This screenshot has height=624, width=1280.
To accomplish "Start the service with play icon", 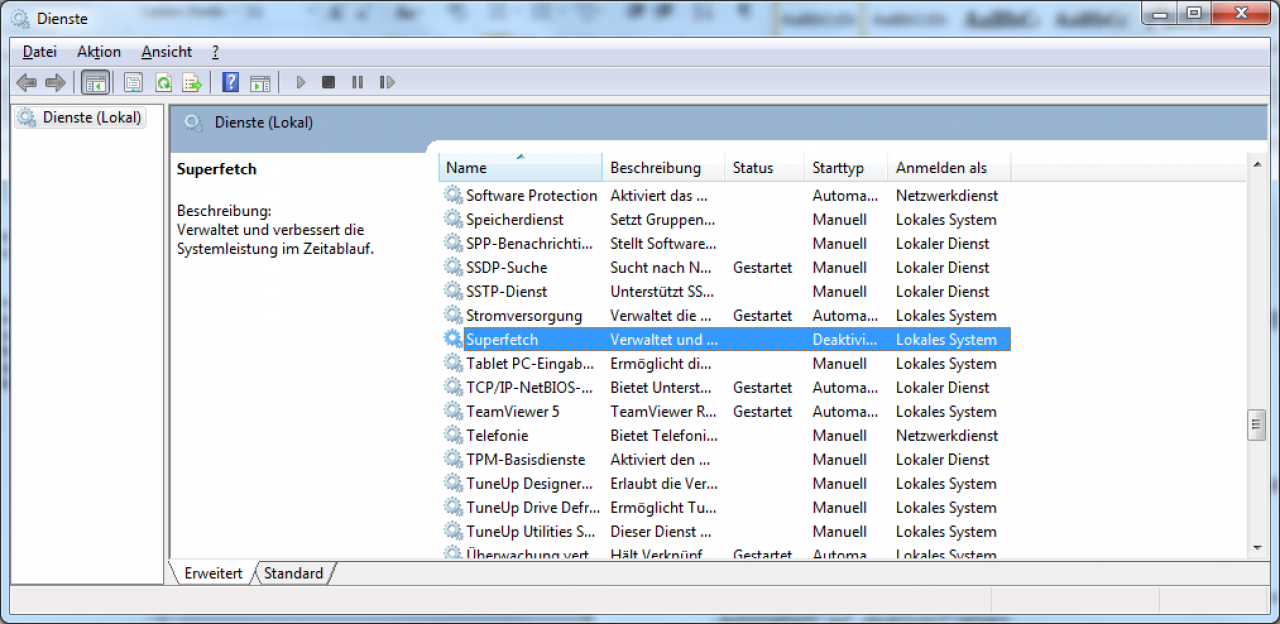I will click(300, 82).
